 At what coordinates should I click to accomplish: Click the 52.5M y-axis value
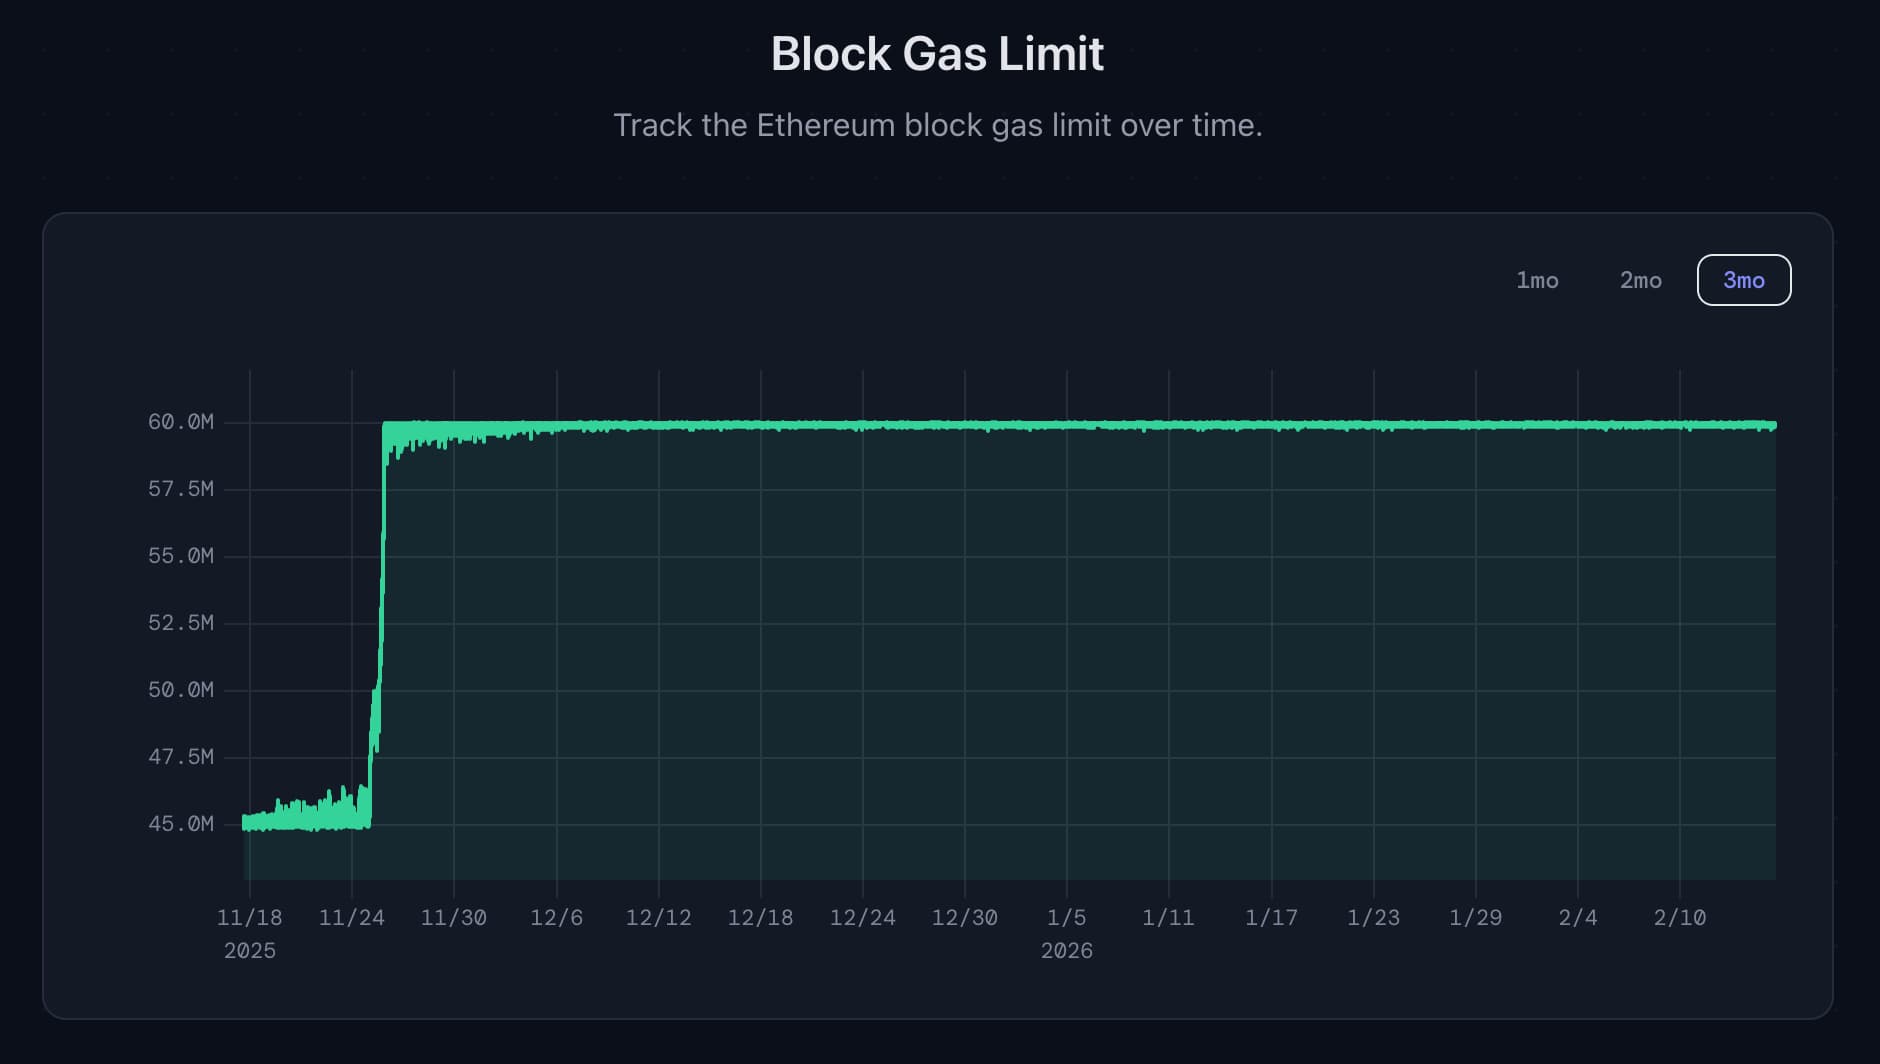[x=181, y=623]
